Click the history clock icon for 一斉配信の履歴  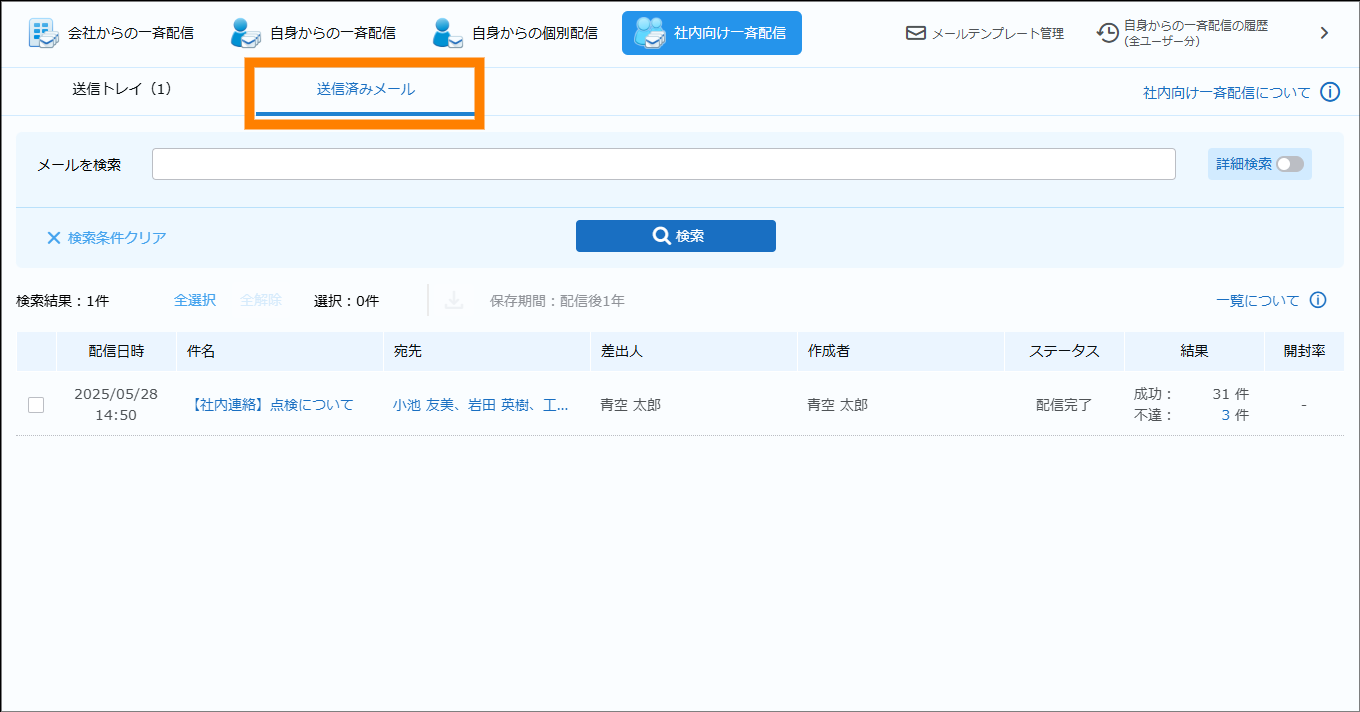[1107, 33]
